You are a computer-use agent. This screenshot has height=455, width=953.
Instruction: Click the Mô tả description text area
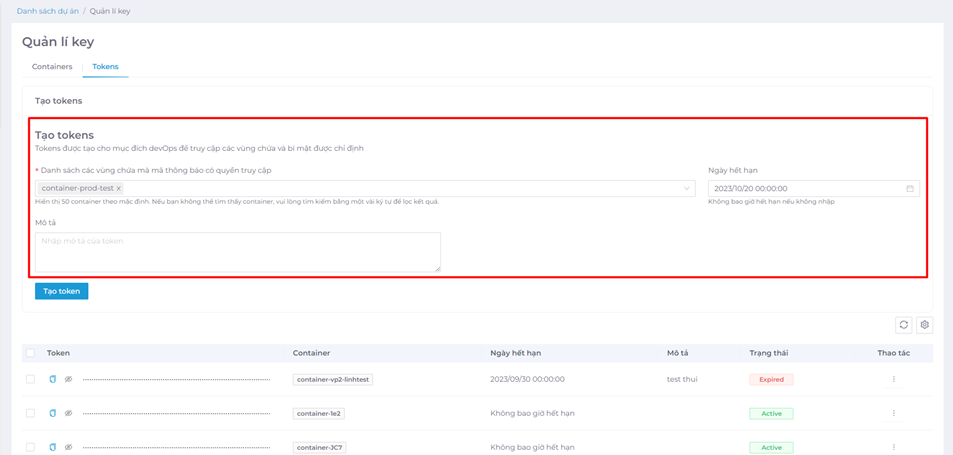(x=237, y=251)
